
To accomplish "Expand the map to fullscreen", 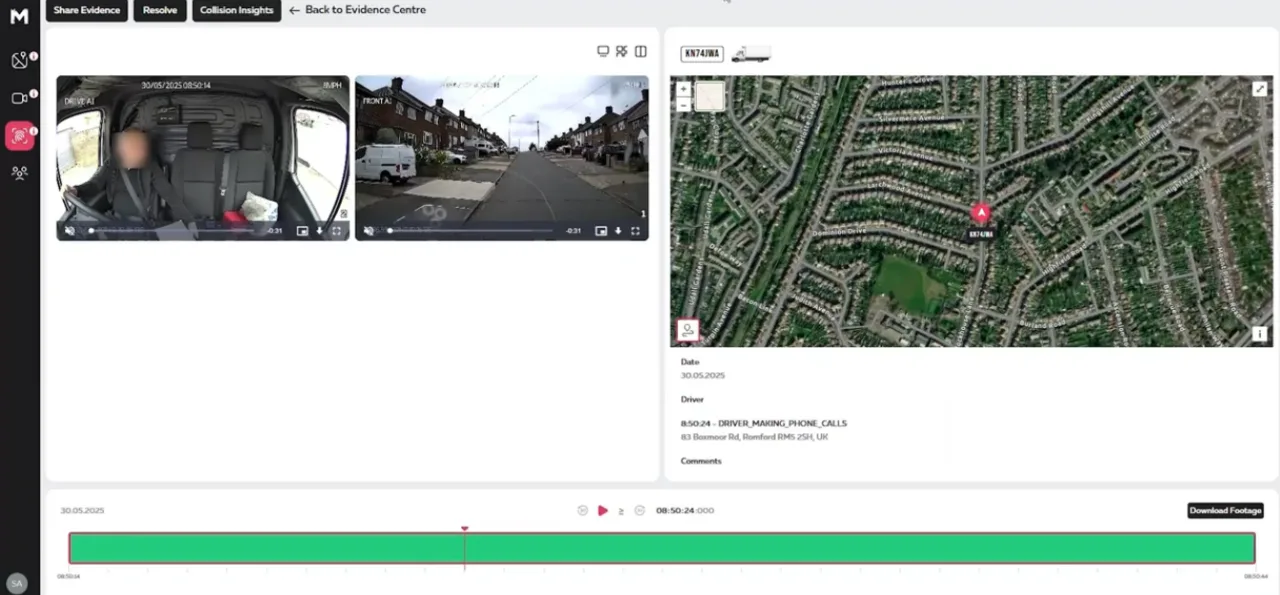I will (1260, 89).
